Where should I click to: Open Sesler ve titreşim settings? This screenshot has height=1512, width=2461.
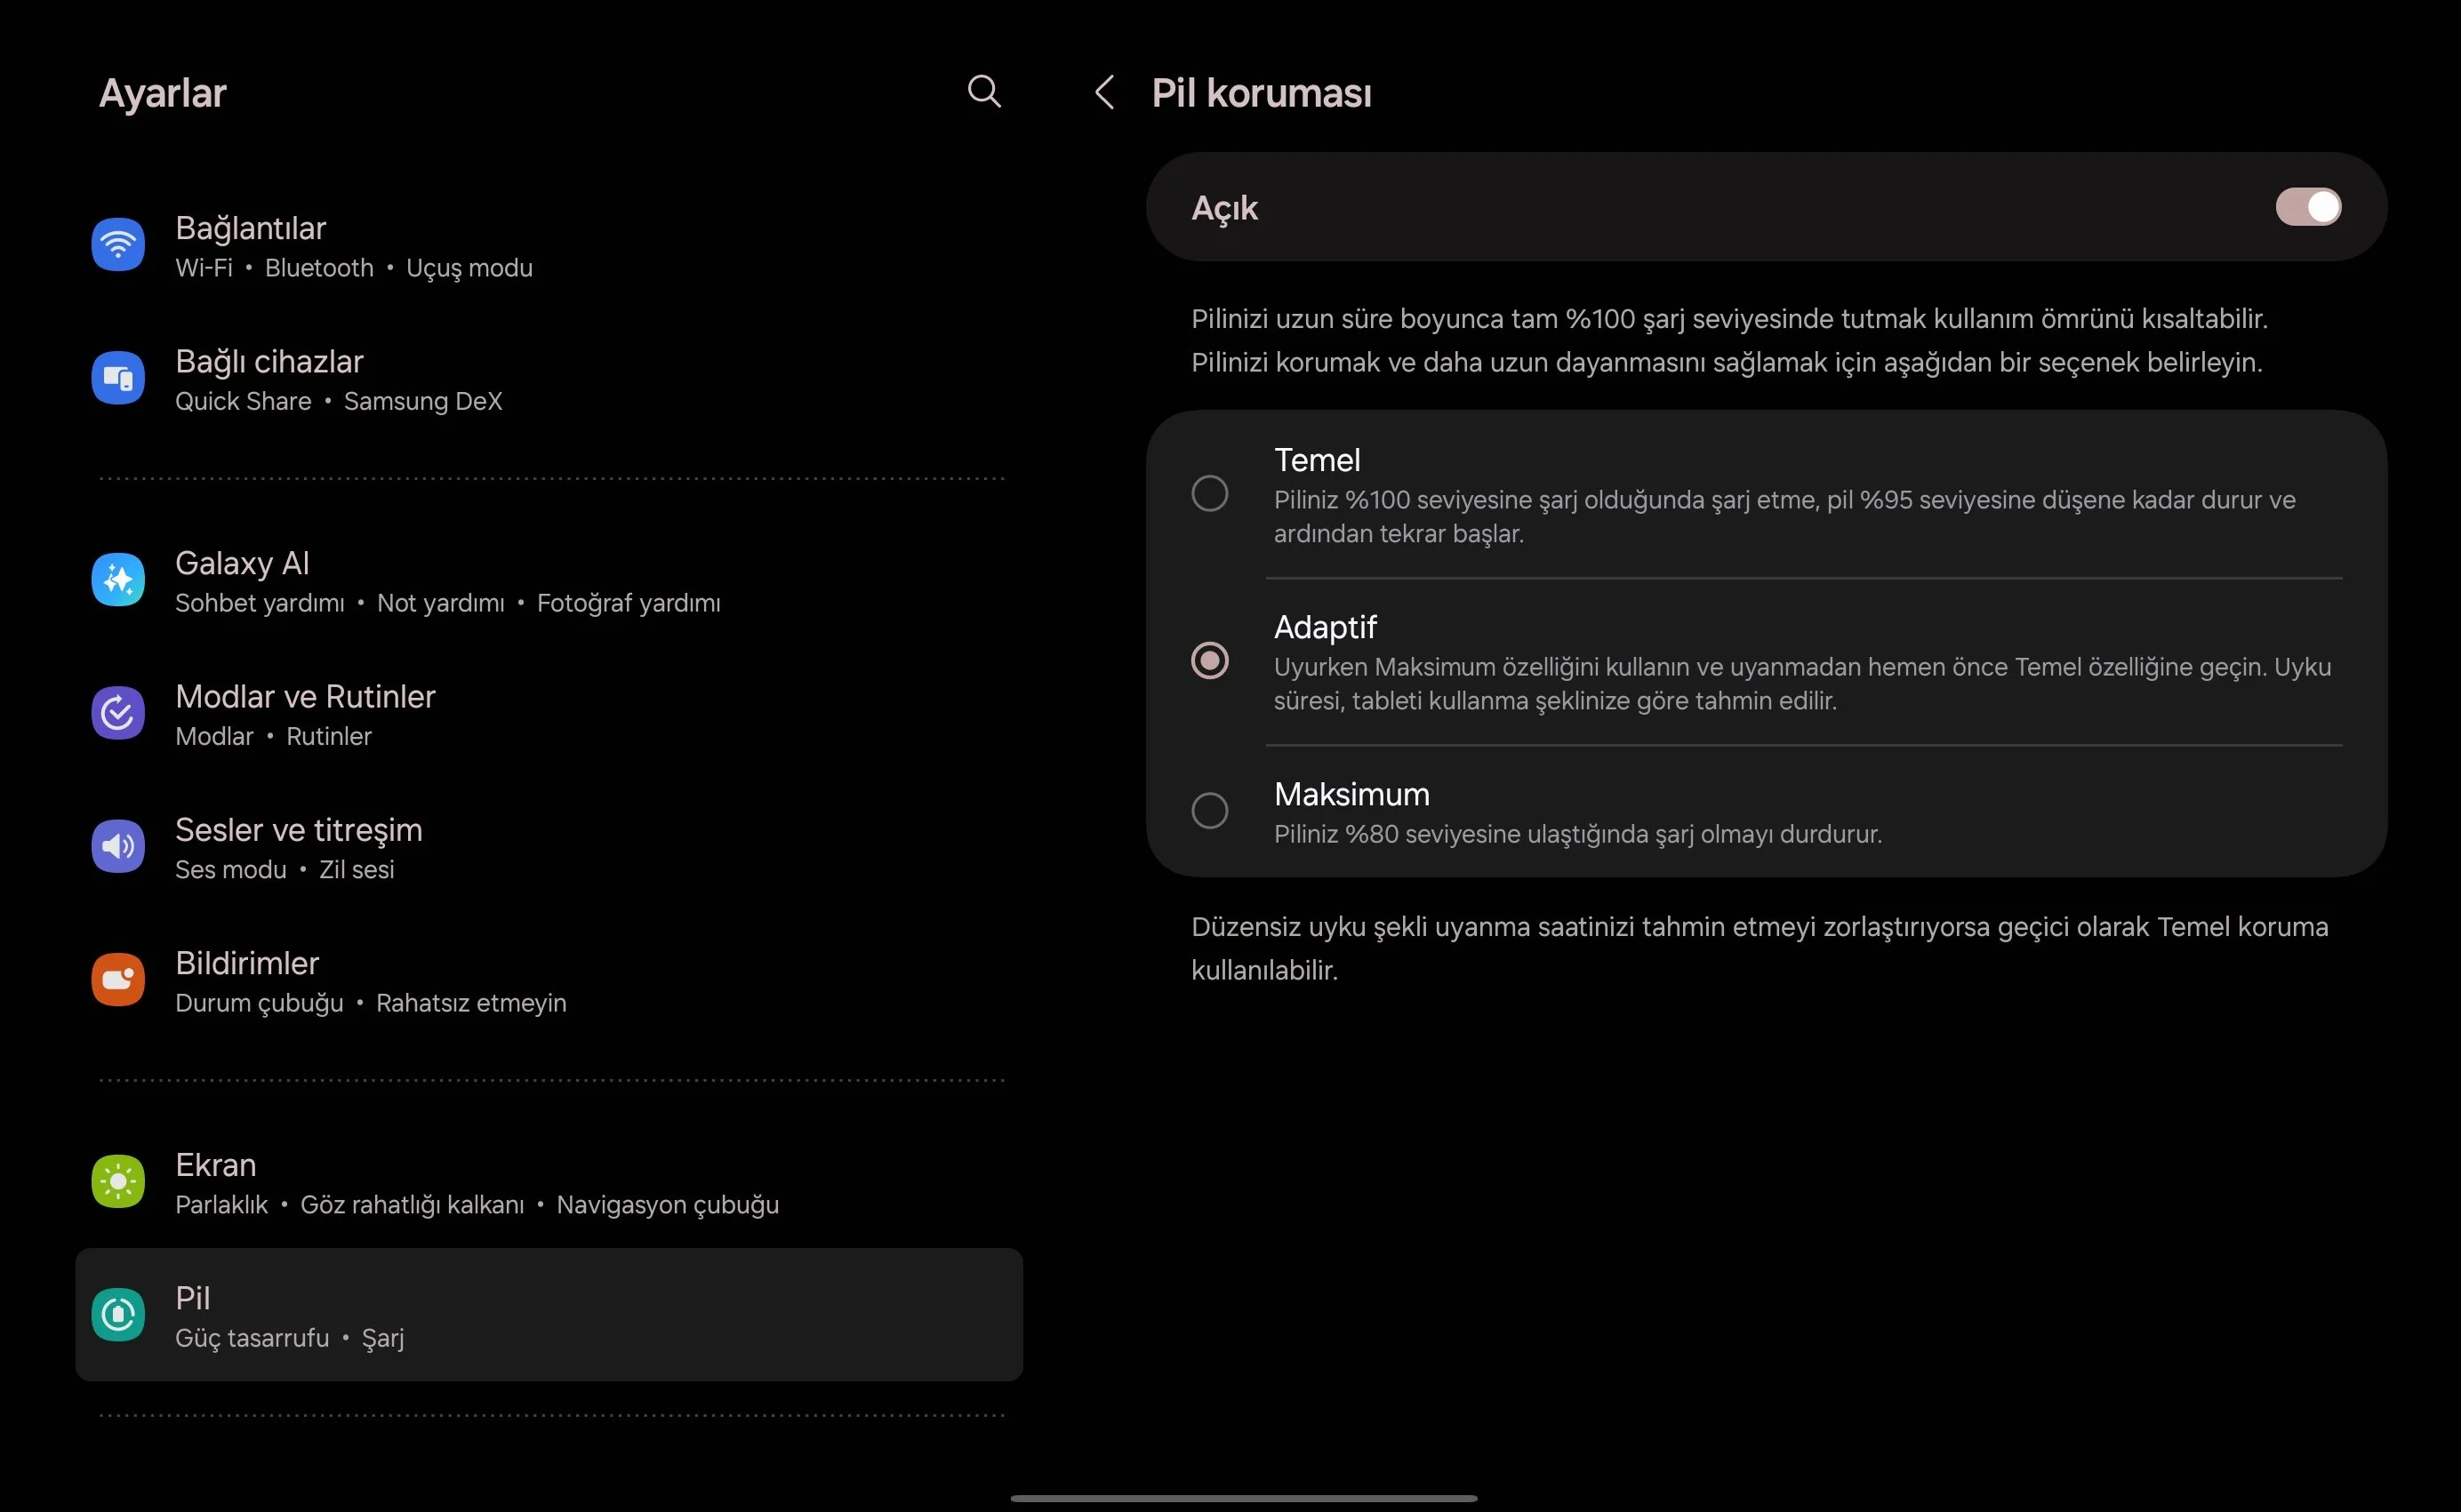[x=549, y=847]
